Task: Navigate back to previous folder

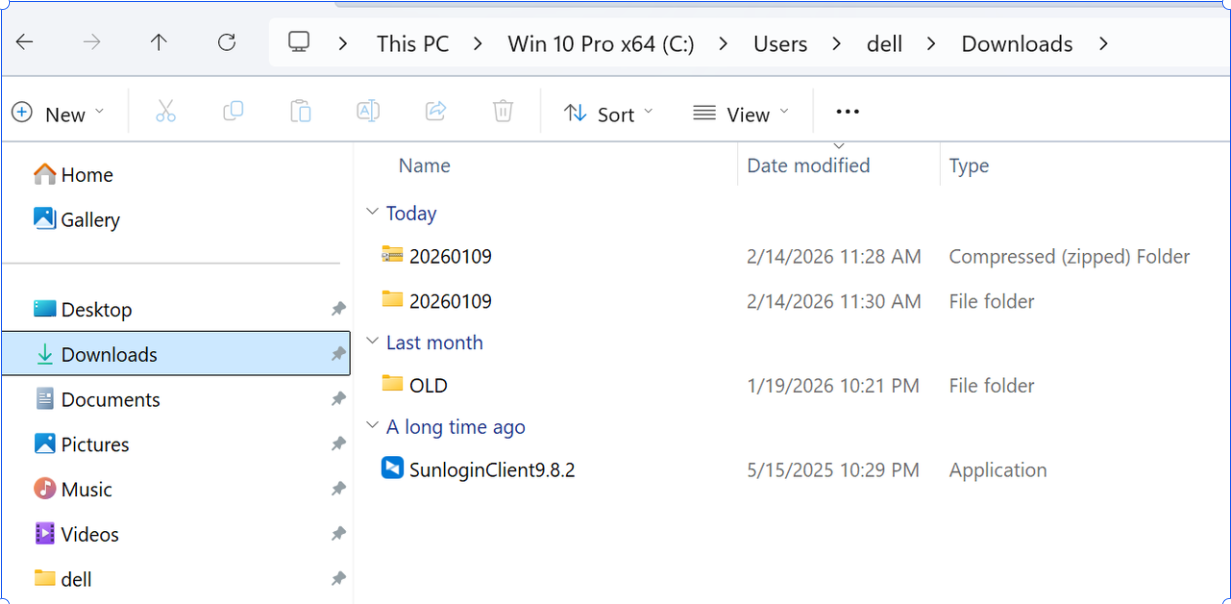Action: 25,42
